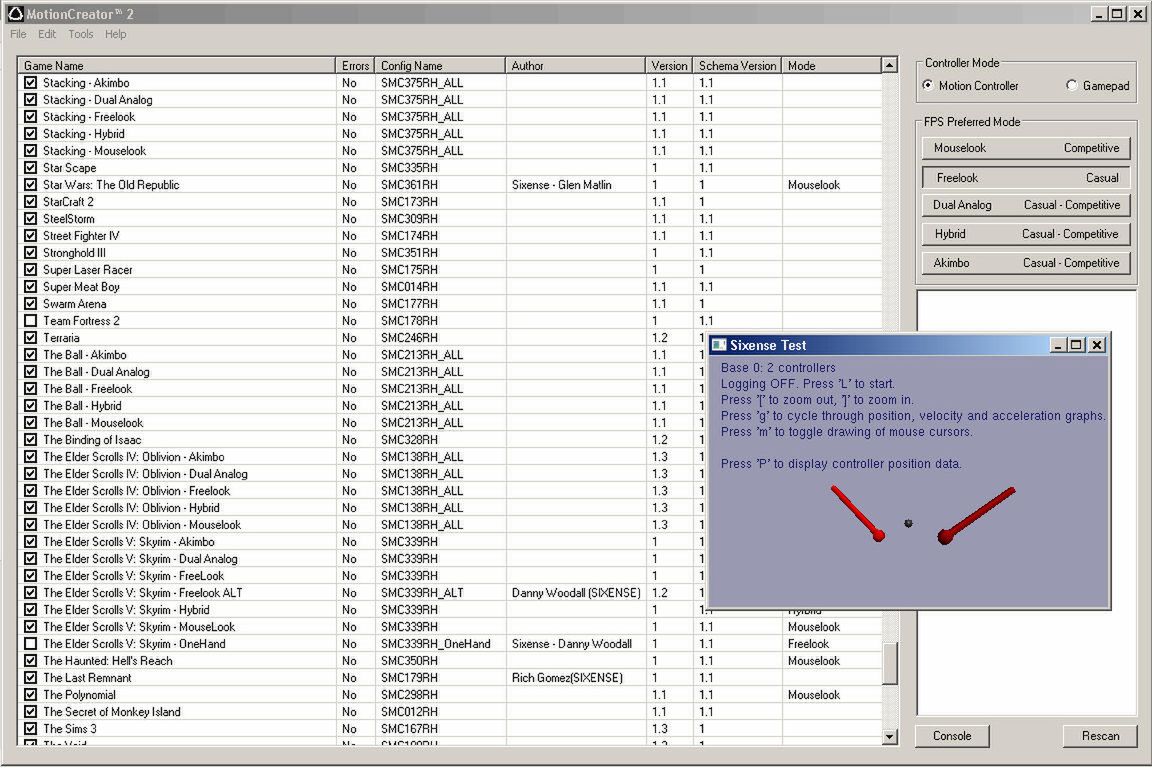Viewport: 1152px width, 768px height.
Task: Enable Skyrim - OneHand checkbox
Action: pos(30,643)
